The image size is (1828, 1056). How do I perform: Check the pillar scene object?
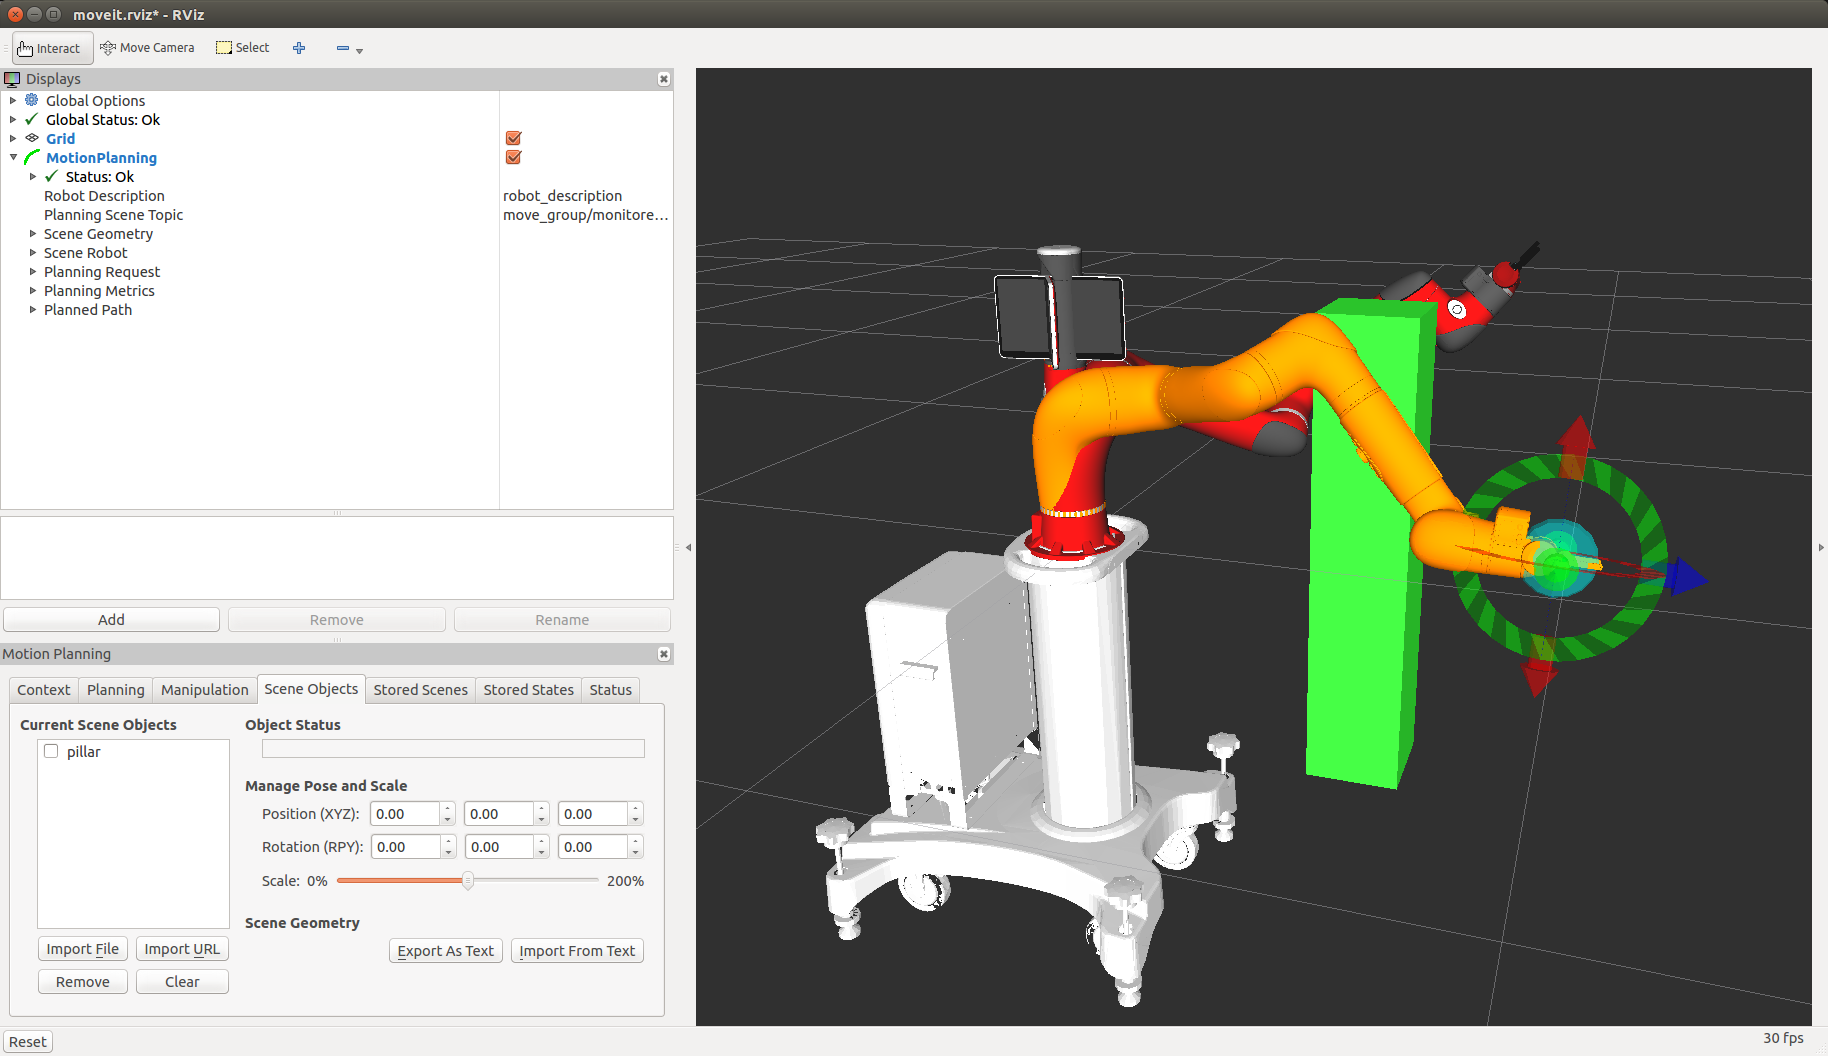coord(51,751)
